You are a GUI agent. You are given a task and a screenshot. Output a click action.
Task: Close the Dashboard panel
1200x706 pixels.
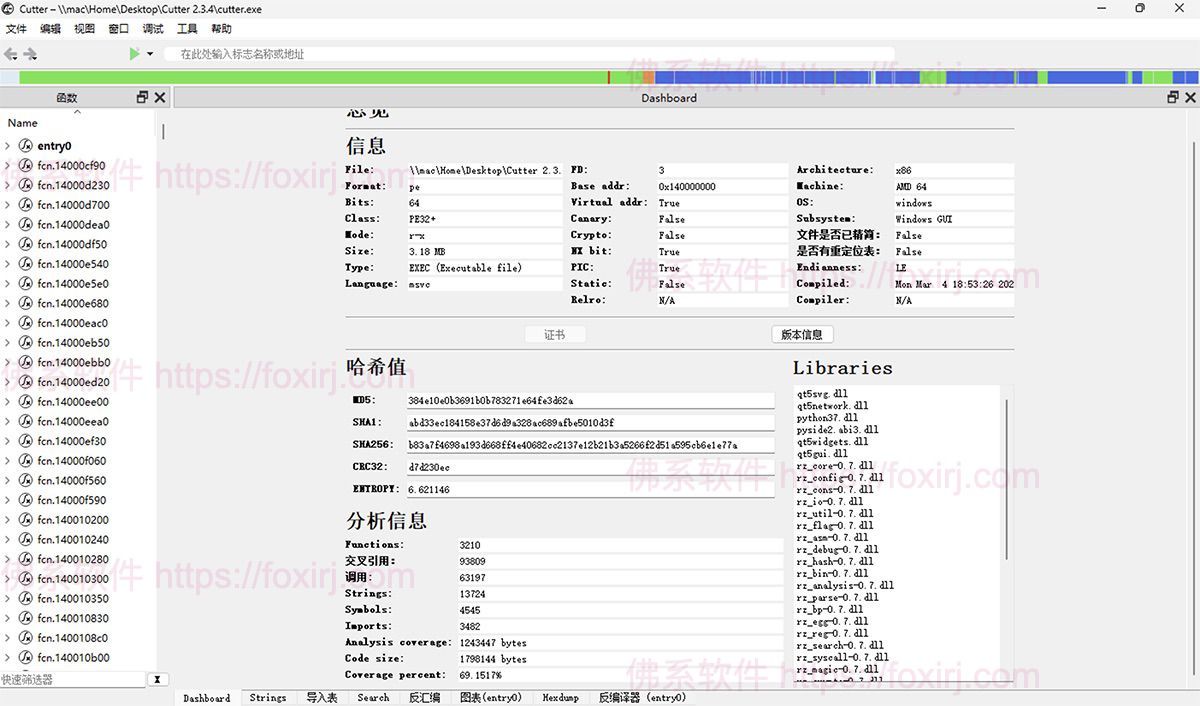coord(1190,97)
